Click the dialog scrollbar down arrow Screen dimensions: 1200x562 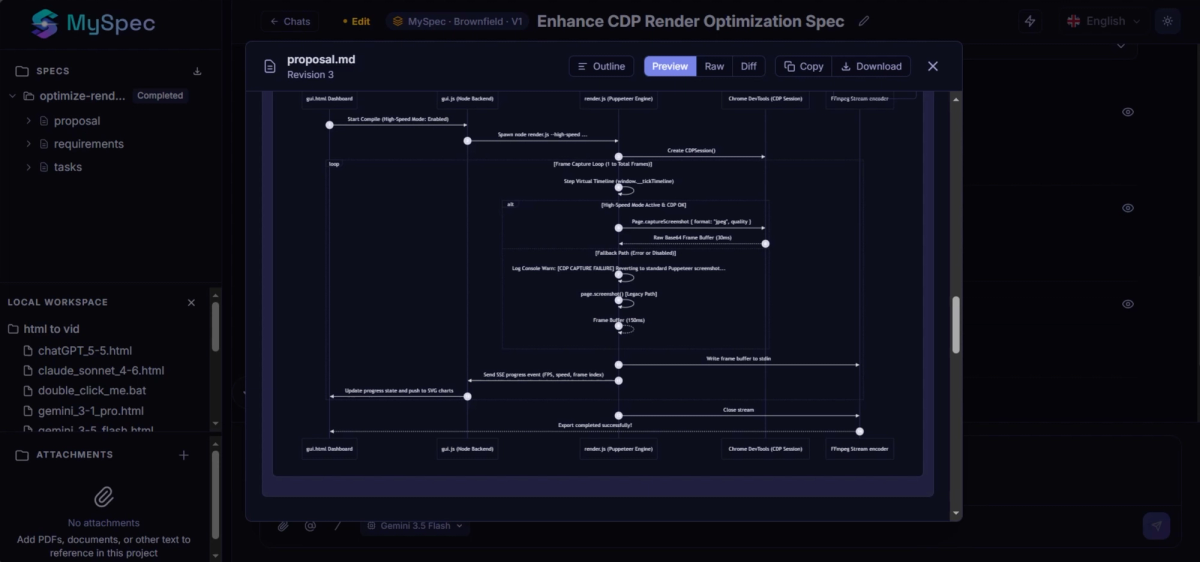[956, 514]
